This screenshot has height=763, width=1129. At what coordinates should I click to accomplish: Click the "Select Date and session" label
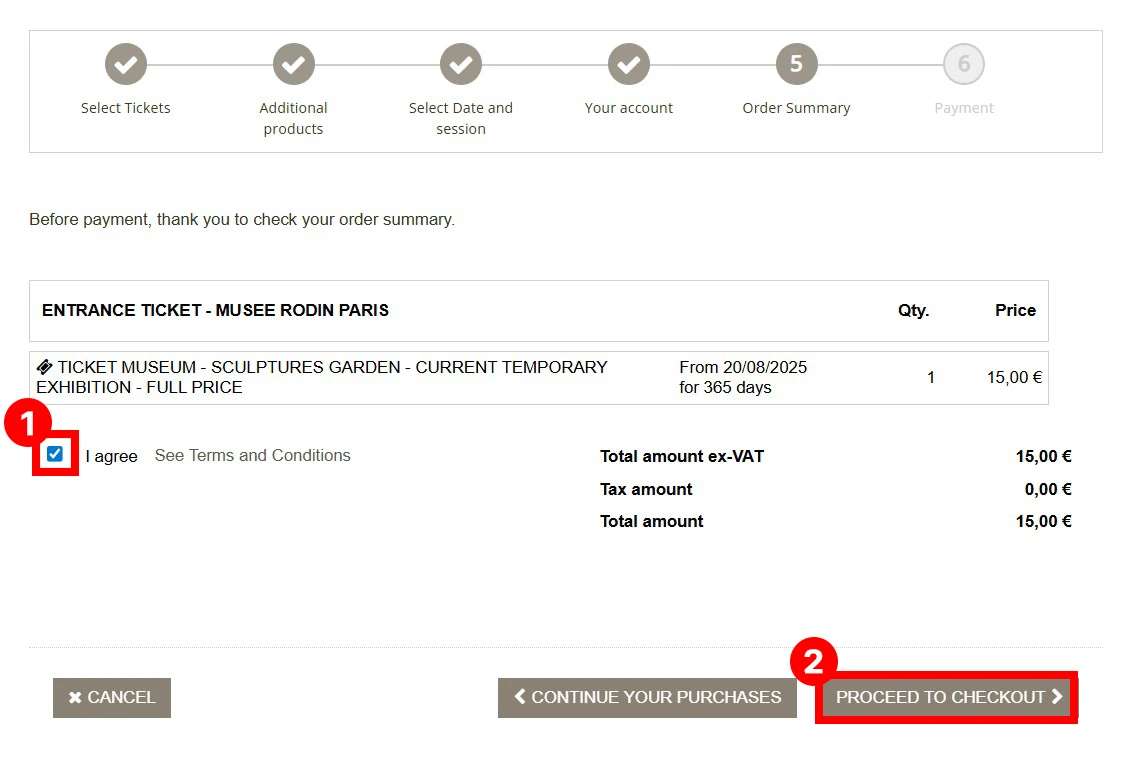tap(461, 118)
